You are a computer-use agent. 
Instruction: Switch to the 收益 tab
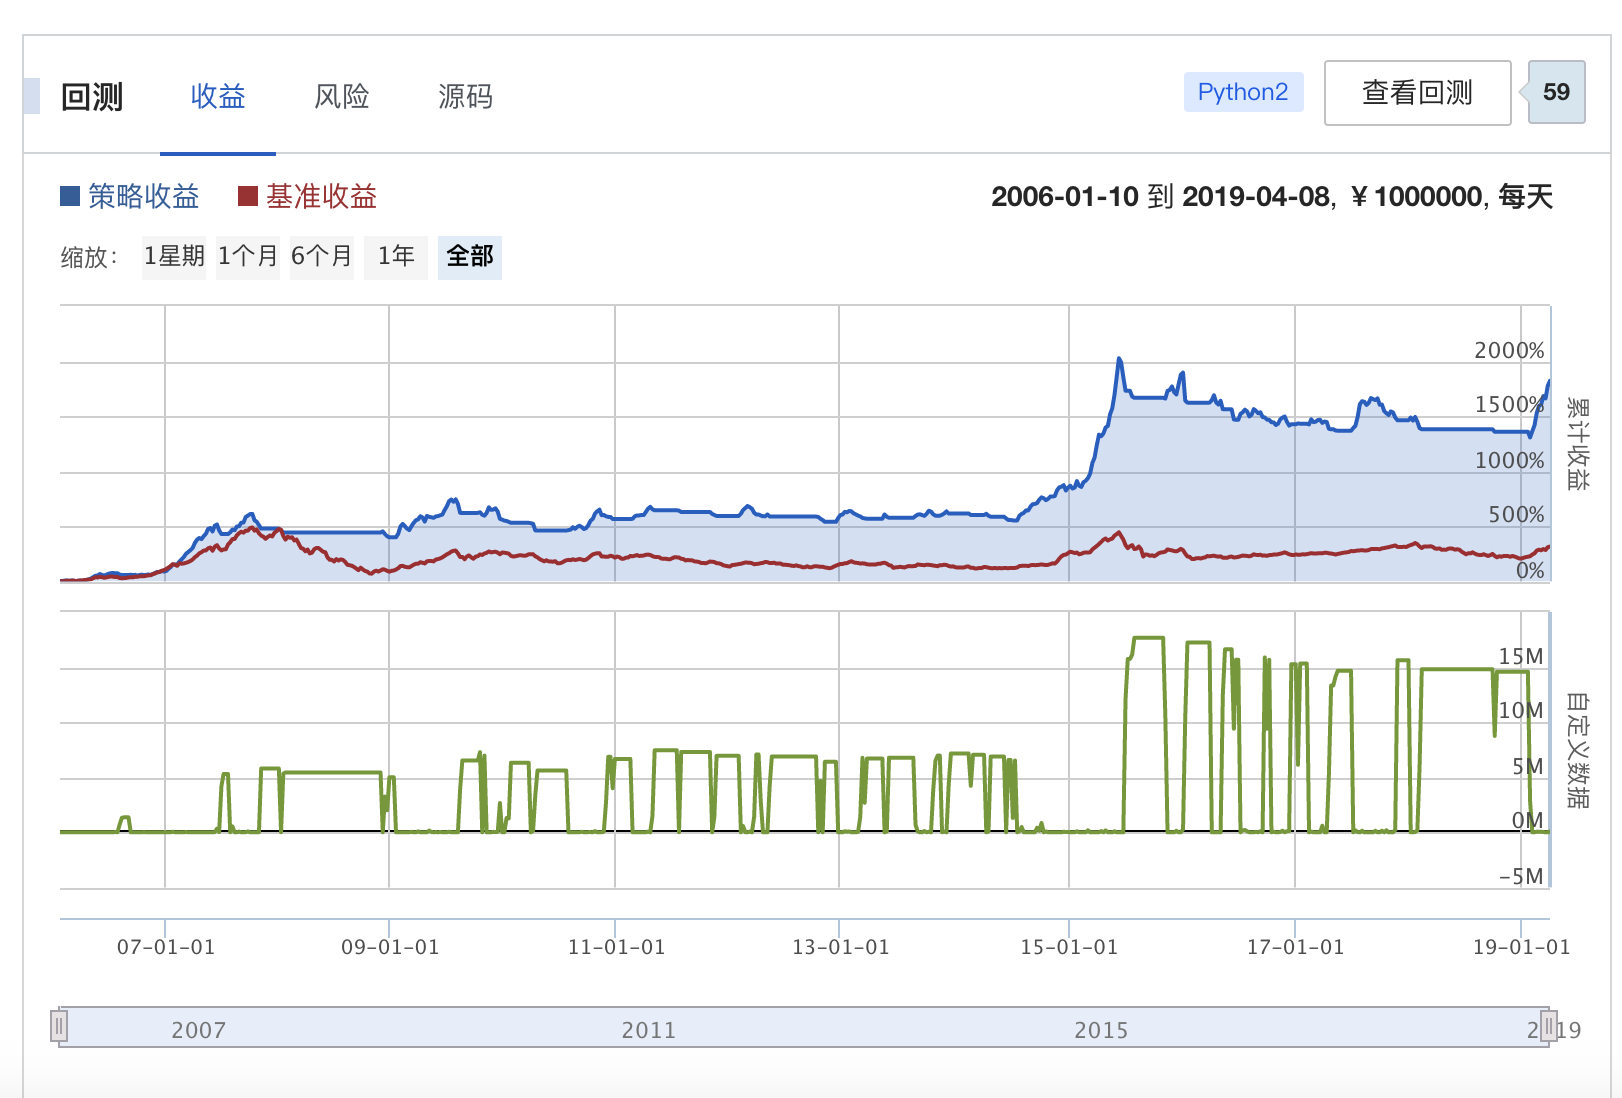[x=218, y=96]
